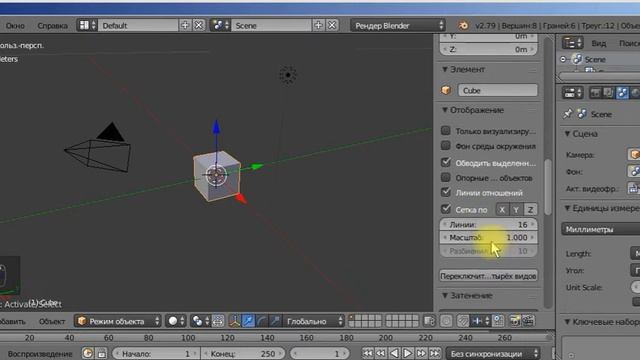Open 'Рендер Blender' engine dropdown
This screenshot has width=640, height=360.
(x=398, y=26)
